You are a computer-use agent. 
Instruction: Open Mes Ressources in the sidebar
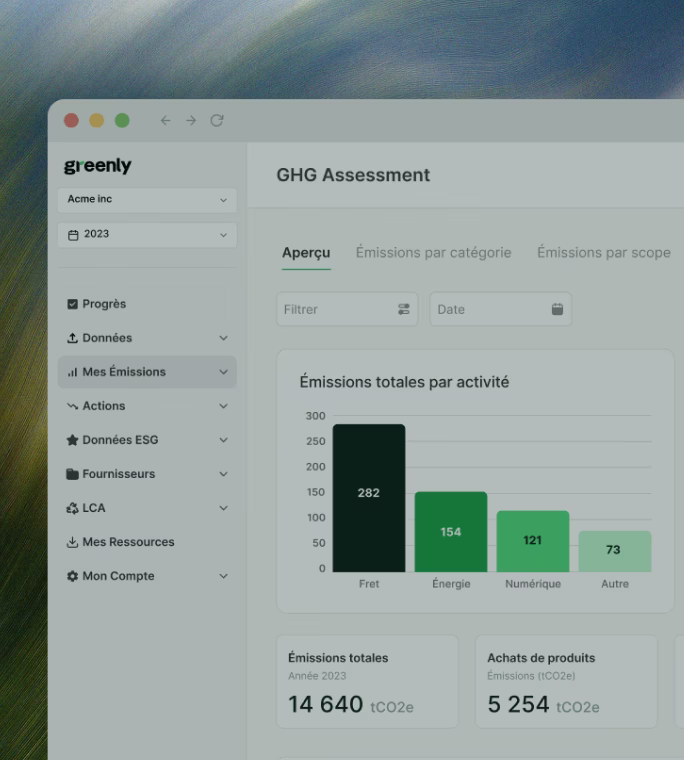(x=147, y=542)
